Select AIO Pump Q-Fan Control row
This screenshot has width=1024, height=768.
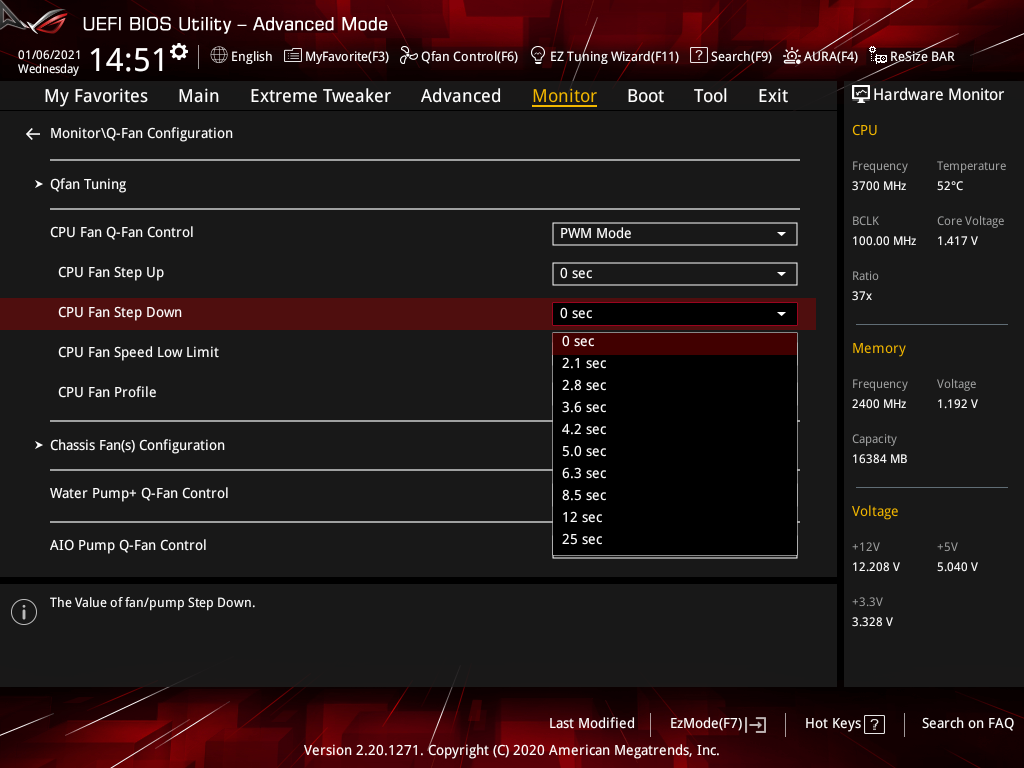click(128, 545)
